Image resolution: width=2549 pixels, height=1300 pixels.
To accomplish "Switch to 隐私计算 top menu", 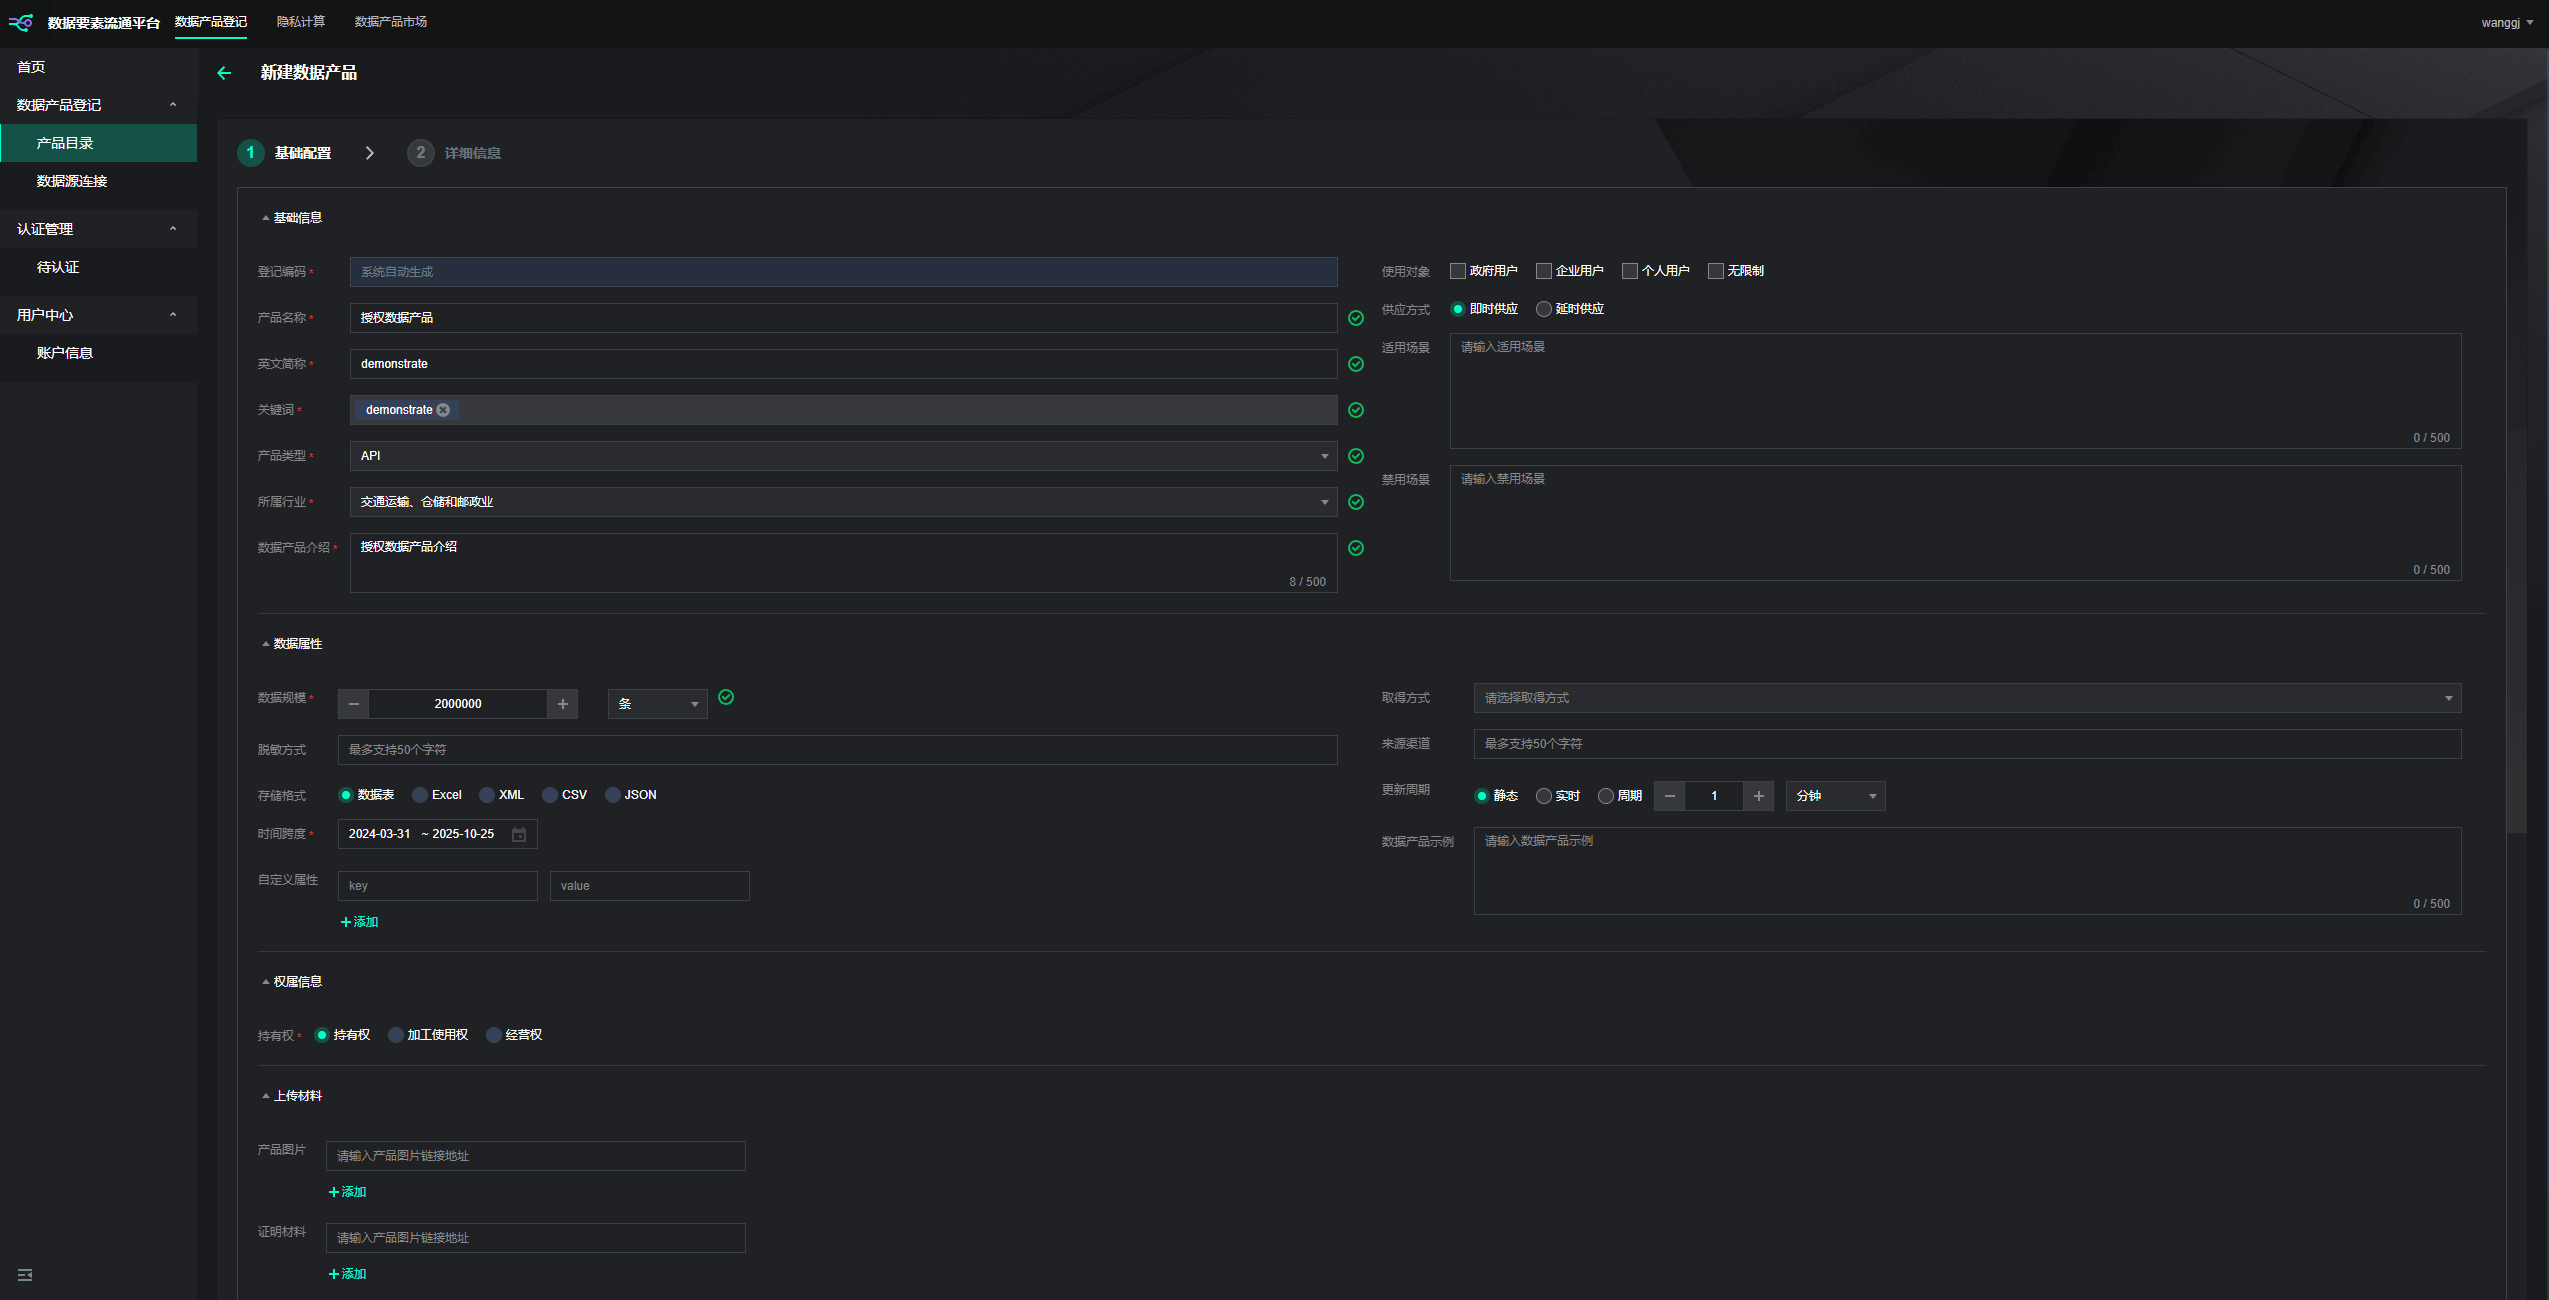I will click(x=300, y=22).
